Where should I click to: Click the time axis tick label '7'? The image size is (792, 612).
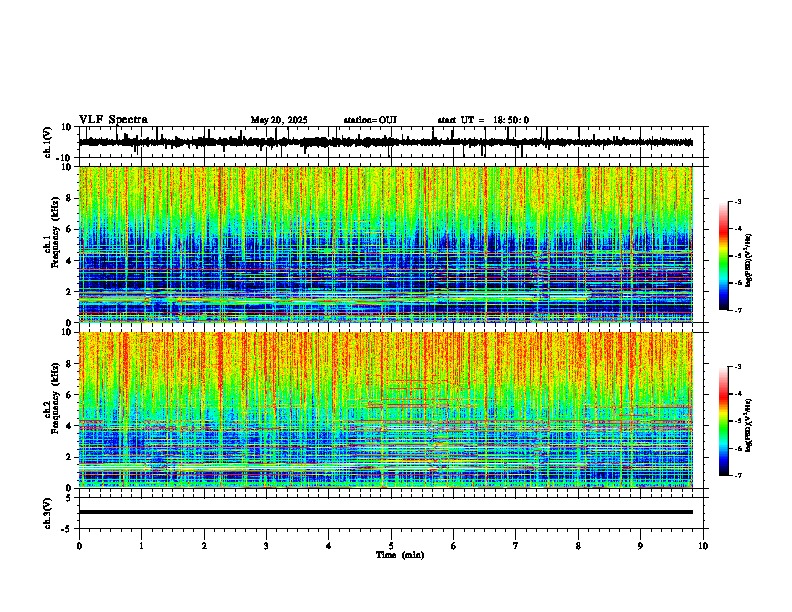coord(516,546)
